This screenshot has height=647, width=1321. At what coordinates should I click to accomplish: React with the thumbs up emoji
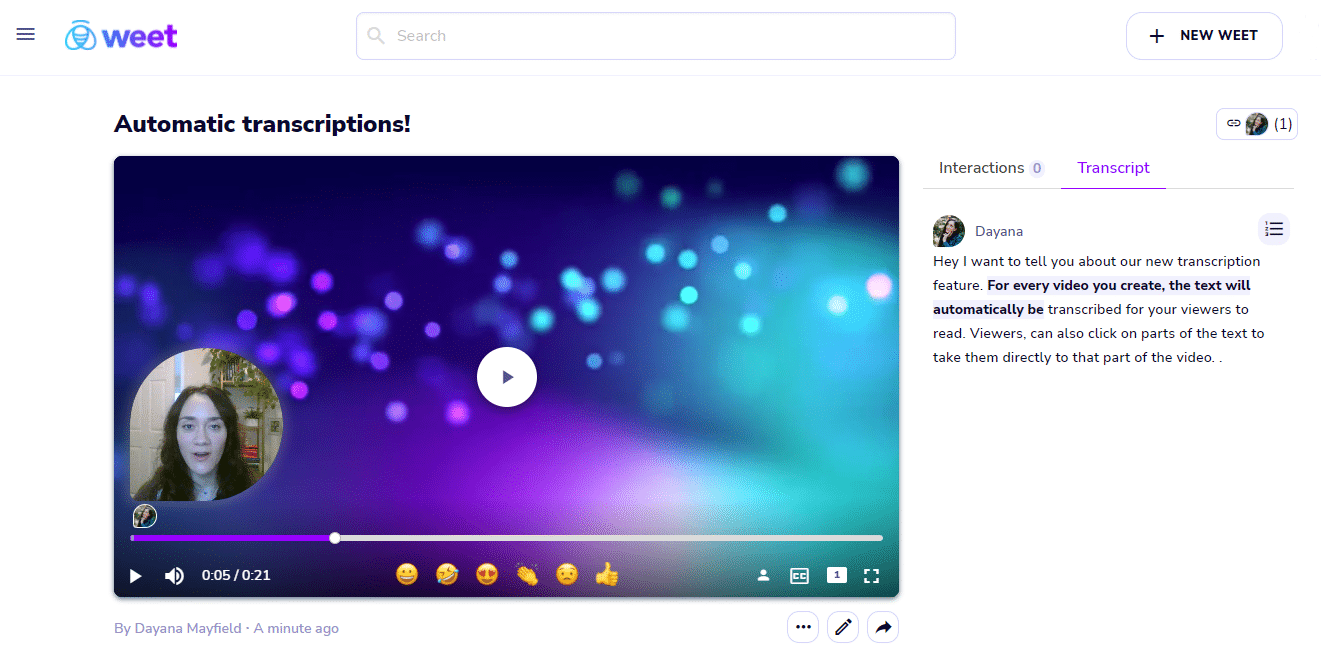607,575
